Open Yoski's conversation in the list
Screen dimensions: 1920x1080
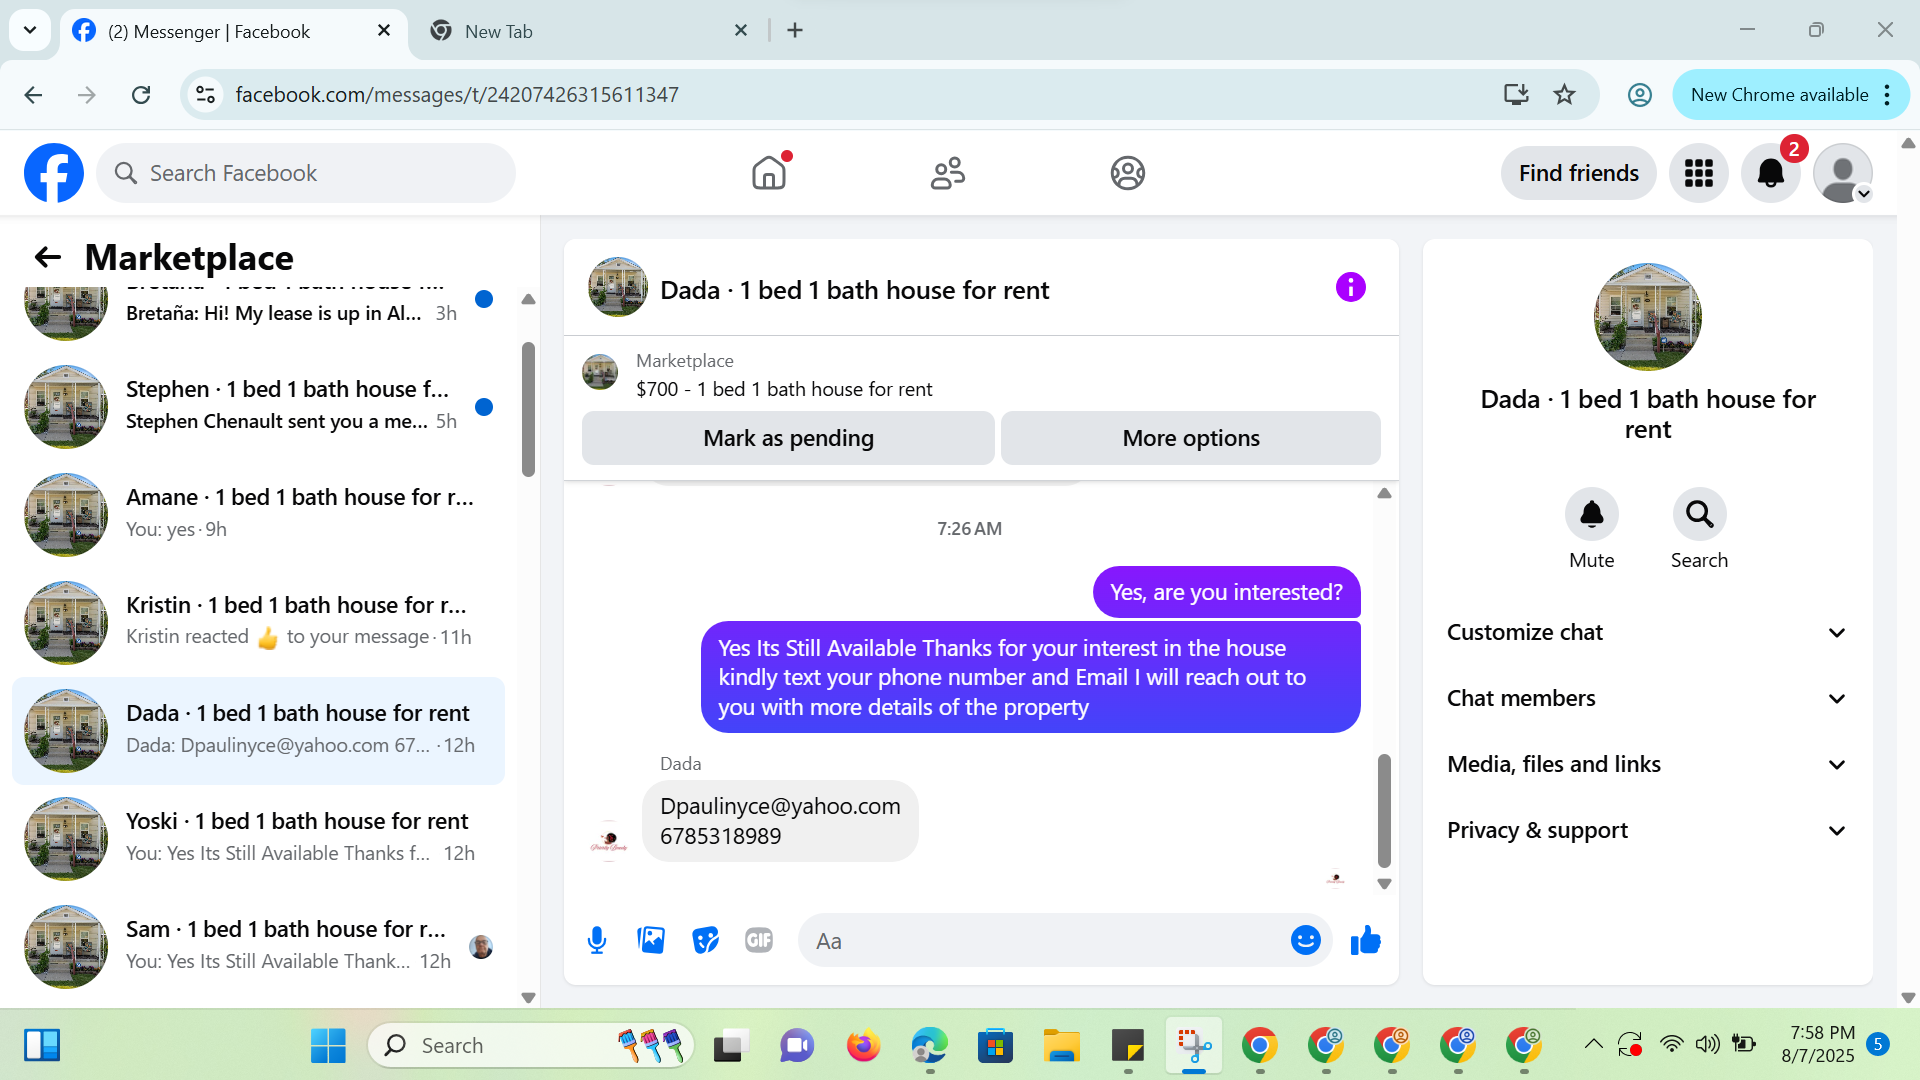tap(258, 838)
